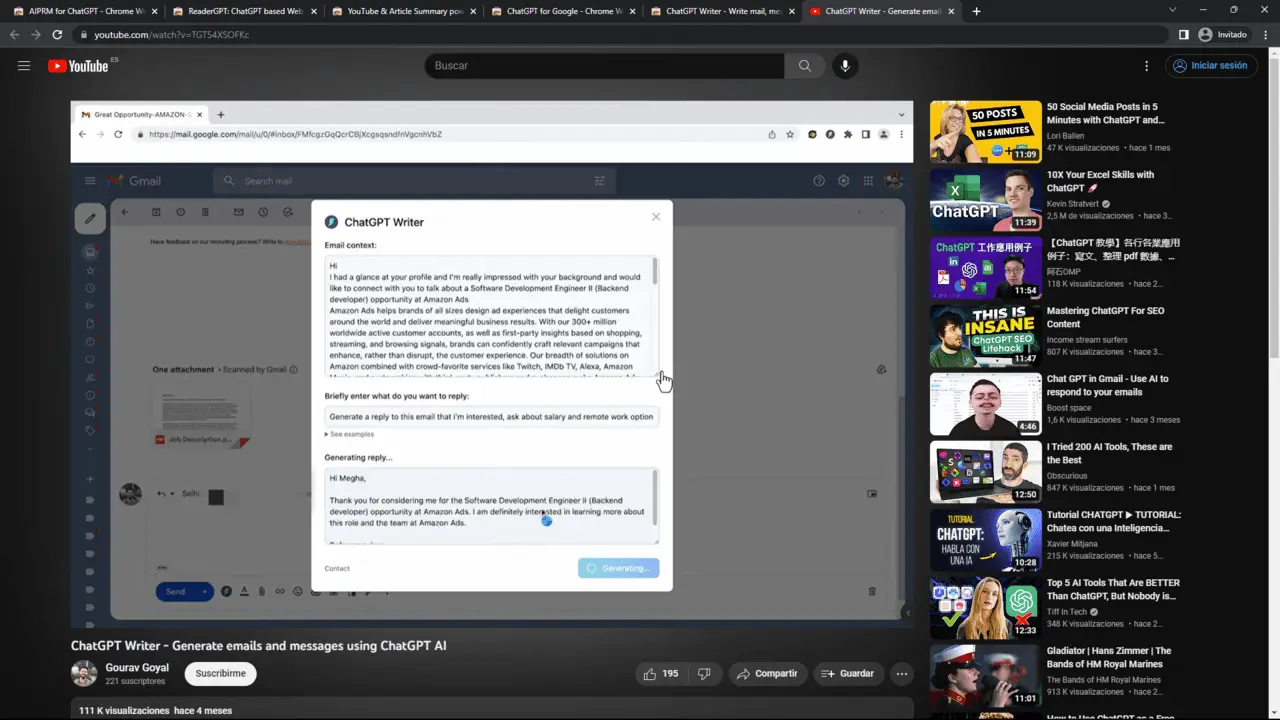Focus the Buscar search field
Image resolution: width=1280 pixels, height=720 pixels.
[x=604, y=66]
